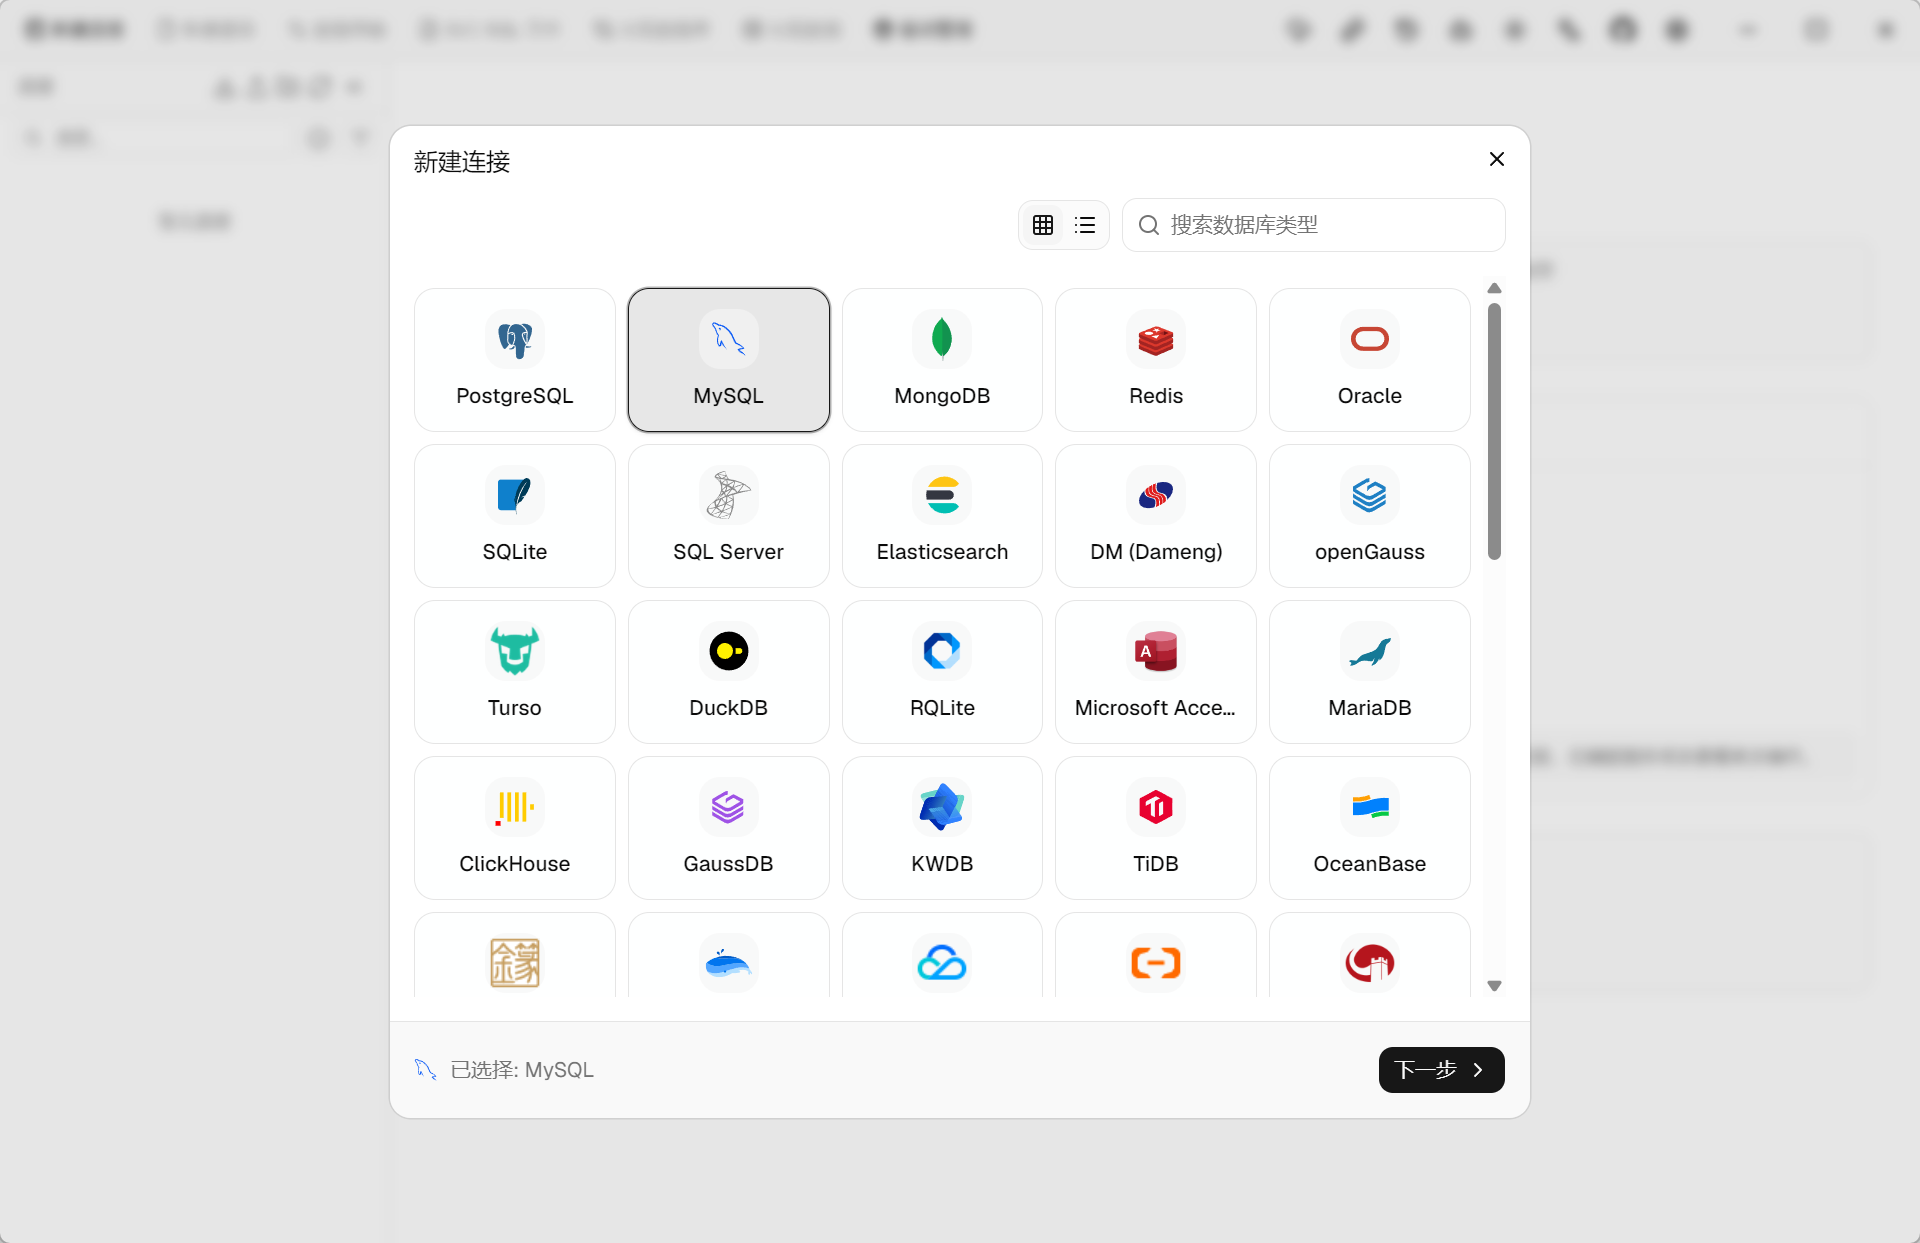1920x1243 pixels.
Task: Select the PostgreSQL database type
Action: coord(515,360)
